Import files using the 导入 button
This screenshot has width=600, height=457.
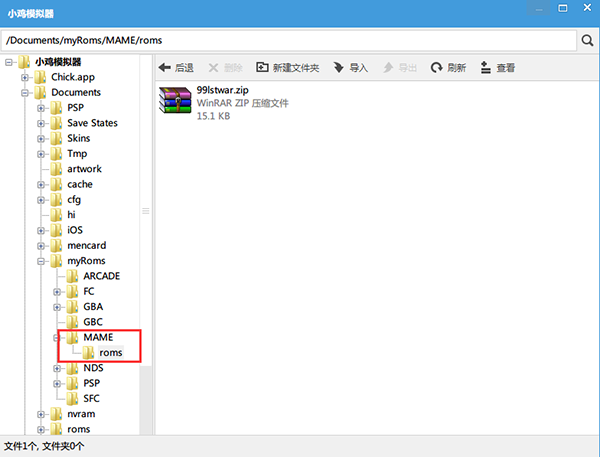coord(351,68)
